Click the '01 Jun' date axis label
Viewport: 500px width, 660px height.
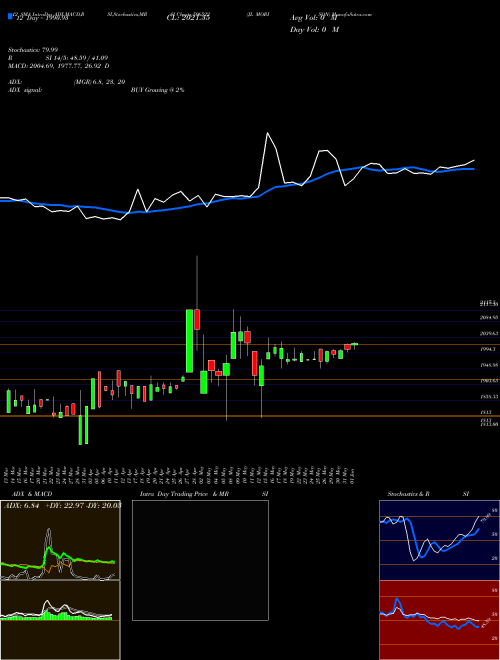point(354,475)
